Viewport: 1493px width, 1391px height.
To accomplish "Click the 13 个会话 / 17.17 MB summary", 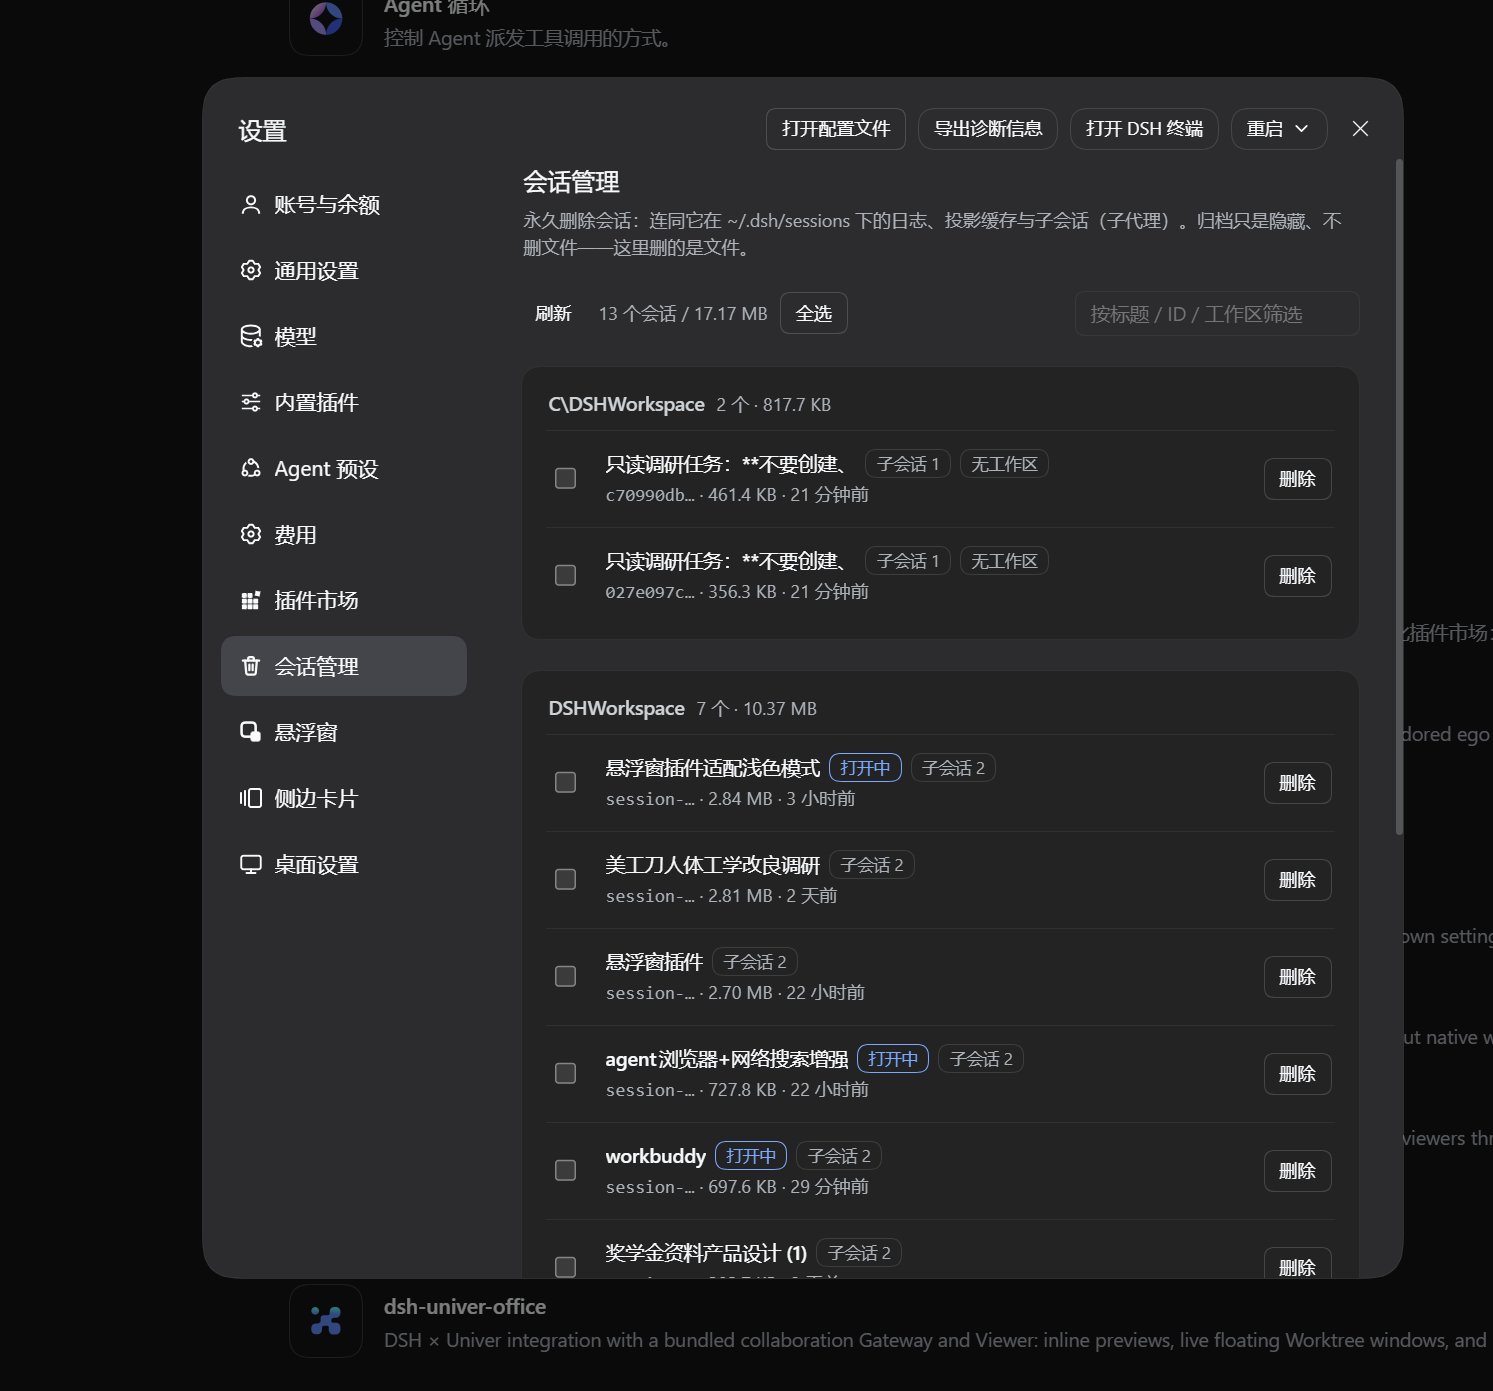I will (x=683, y=314).
